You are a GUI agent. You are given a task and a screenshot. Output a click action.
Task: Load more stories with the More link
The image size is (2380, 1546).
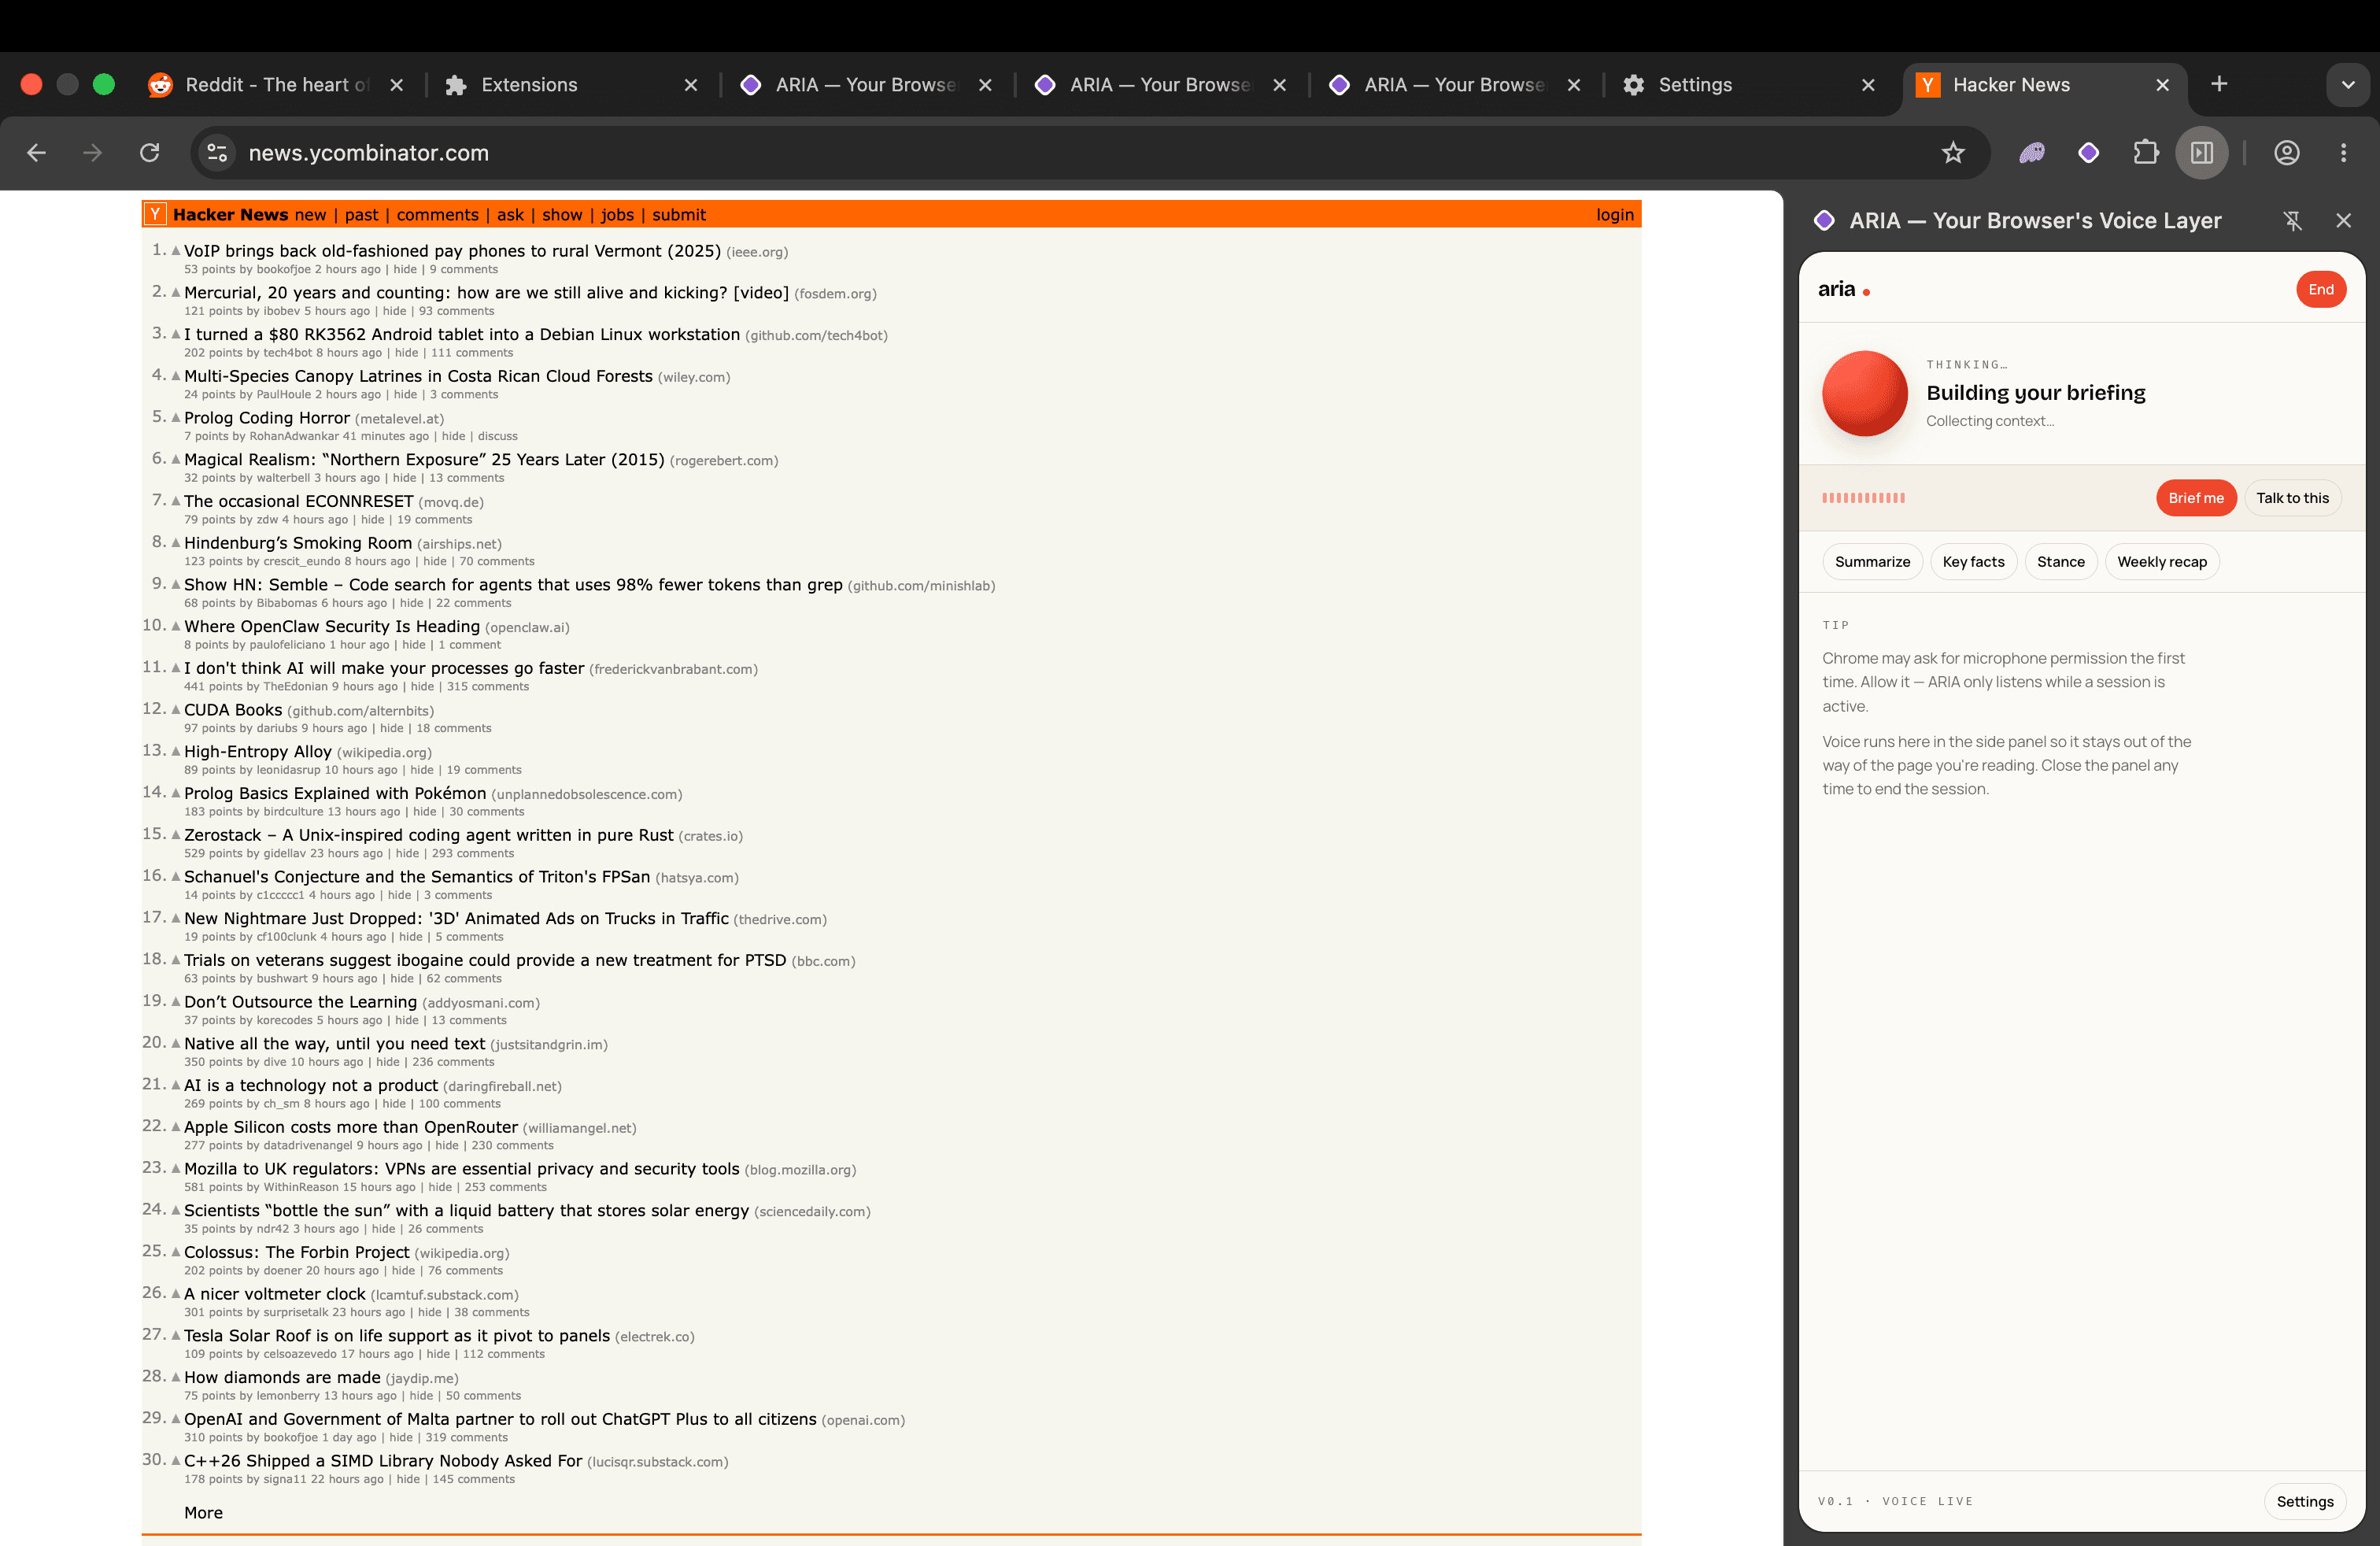pyautogui.click(x=203, y=1512)
